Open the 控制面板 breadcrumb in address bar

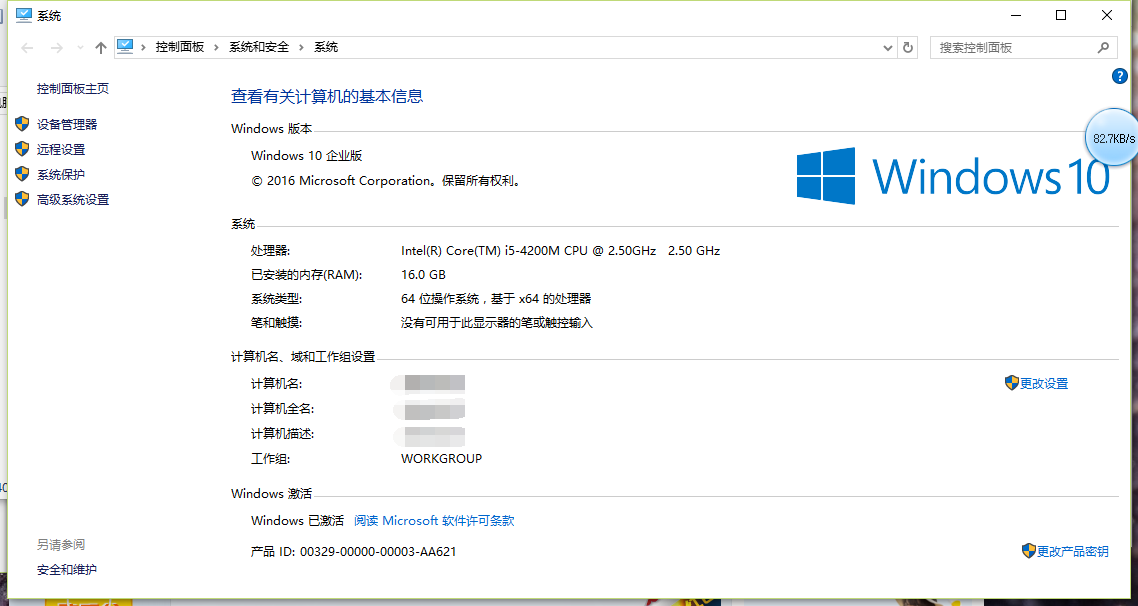[x=180, y=47]
